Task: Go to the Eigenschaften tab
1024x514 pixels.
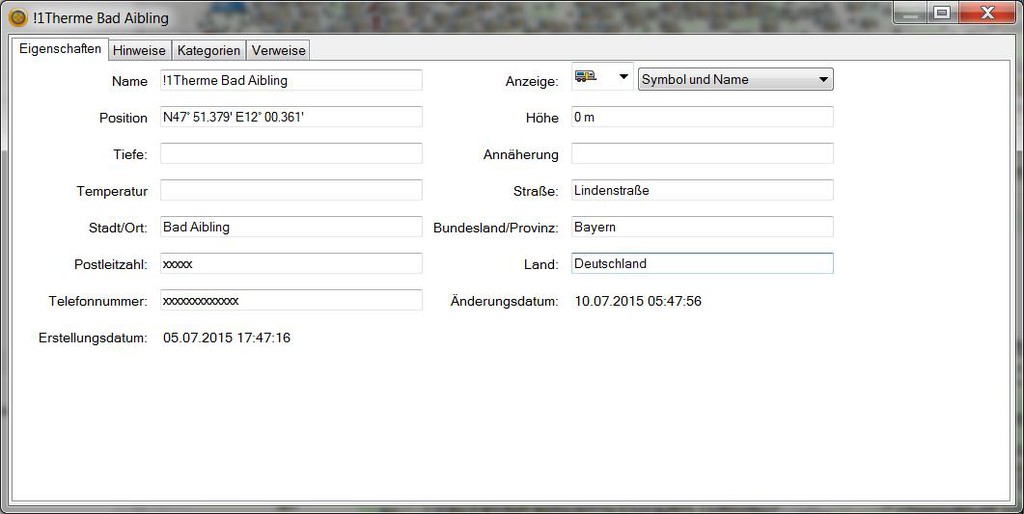Action: pyautogui.click(x=60, y=49)
